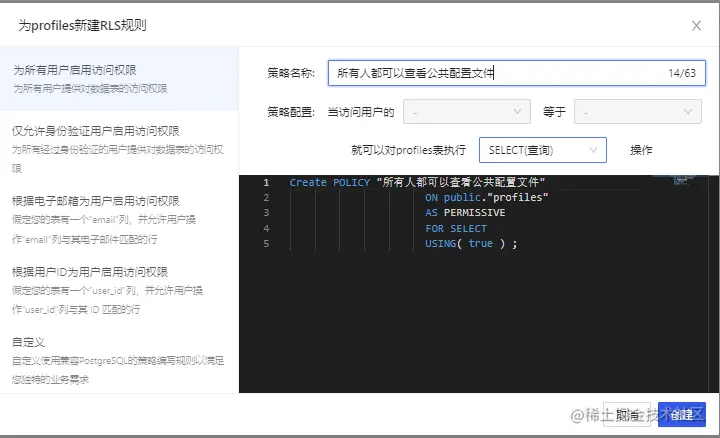
Task: Click the chevron of the 等于 dropdown
Action: (687, 112)
